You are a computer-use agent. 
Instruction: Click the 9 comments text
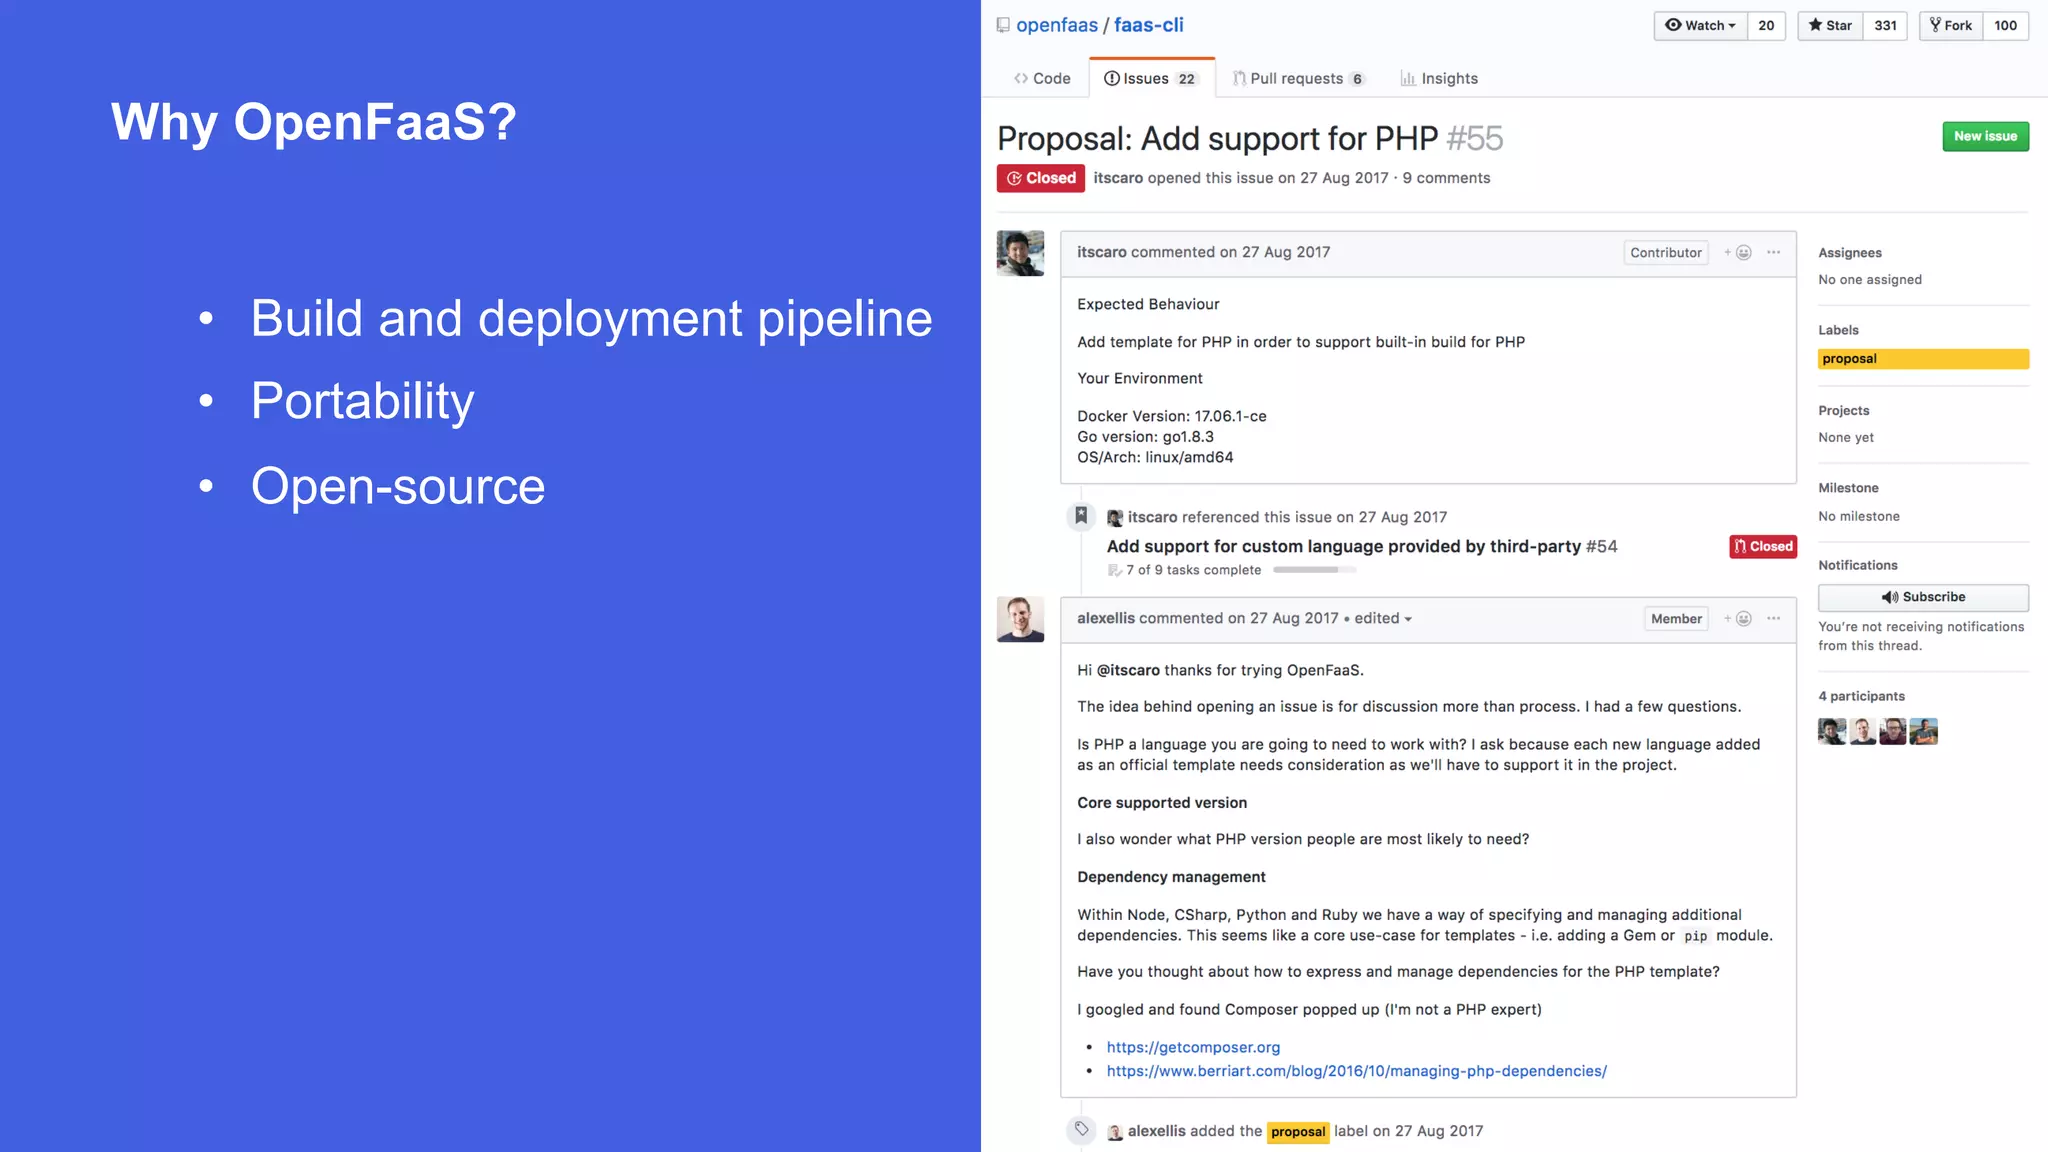(1446, 178)
